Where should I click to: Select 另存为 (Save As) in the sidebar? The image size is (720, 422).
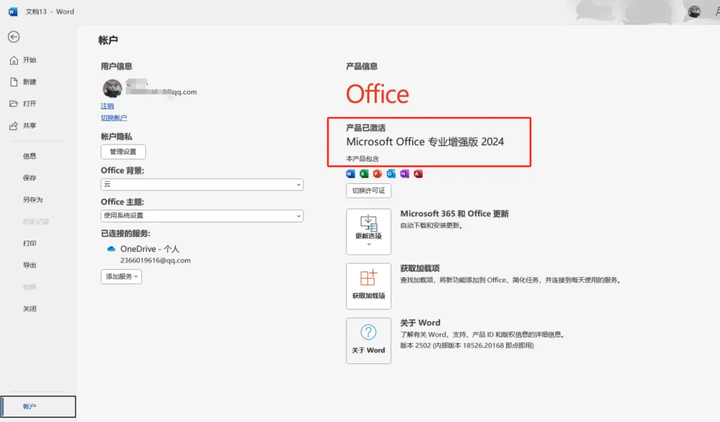click(33, 199)
